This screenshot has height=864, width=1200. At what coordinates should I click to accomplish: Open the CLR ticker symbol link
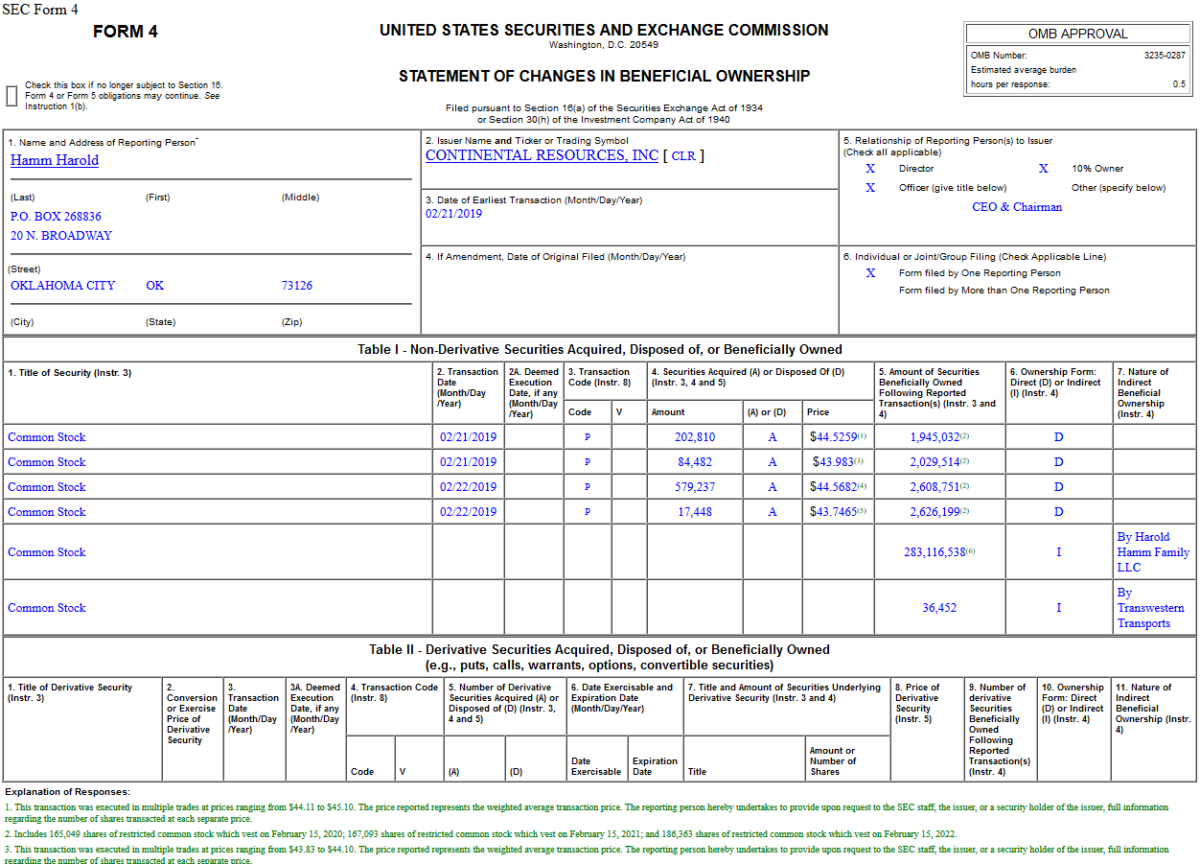[x=683, y=156]
